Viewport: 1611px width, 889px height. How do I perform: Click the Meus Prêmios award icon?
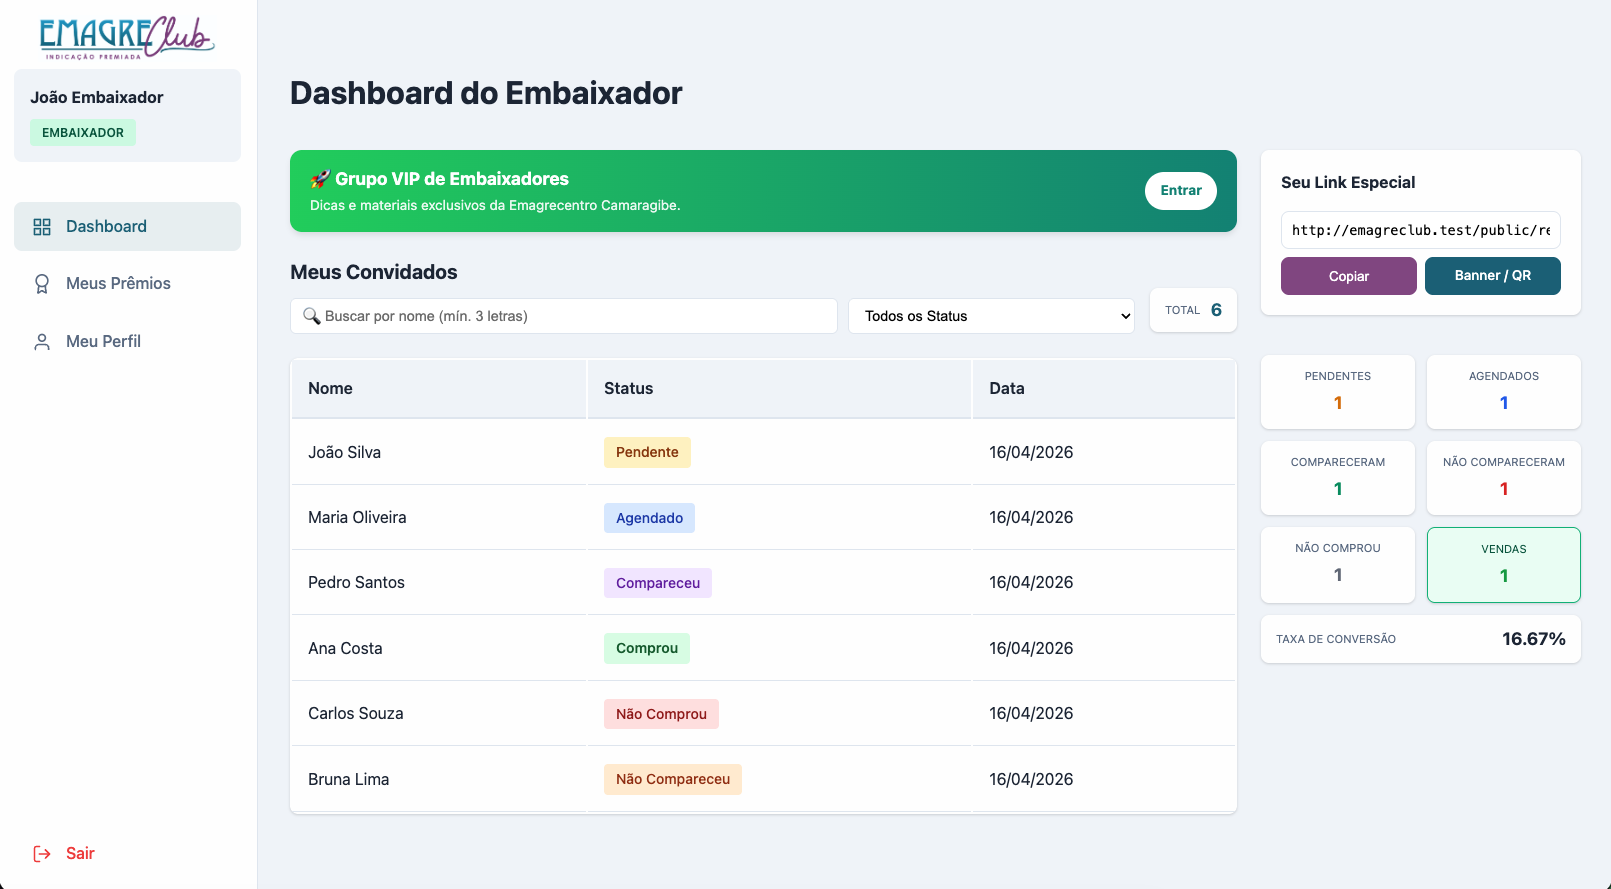[x=42, y=284]
